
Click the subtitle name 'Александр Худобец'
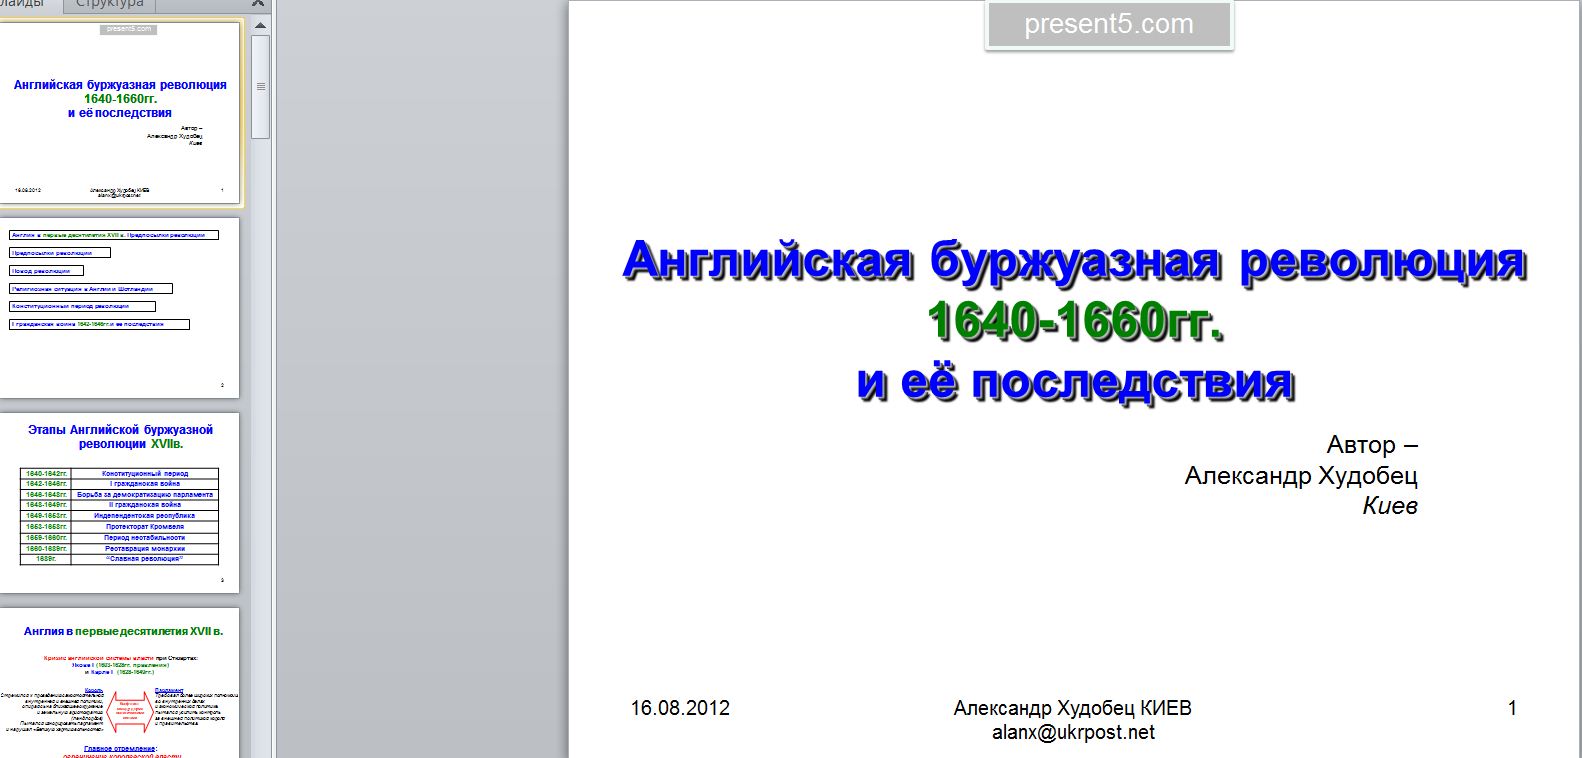(1301, 475)
